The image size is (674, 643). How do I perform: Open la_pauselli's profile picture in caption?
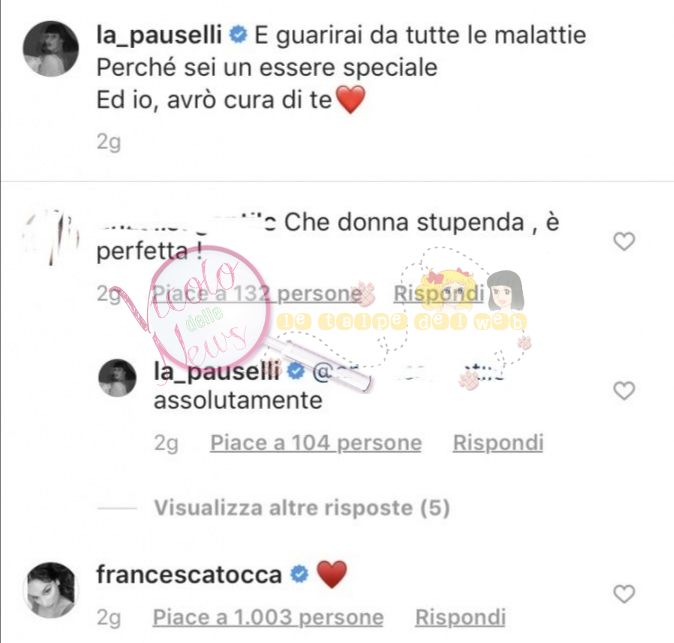pos(51,49)
